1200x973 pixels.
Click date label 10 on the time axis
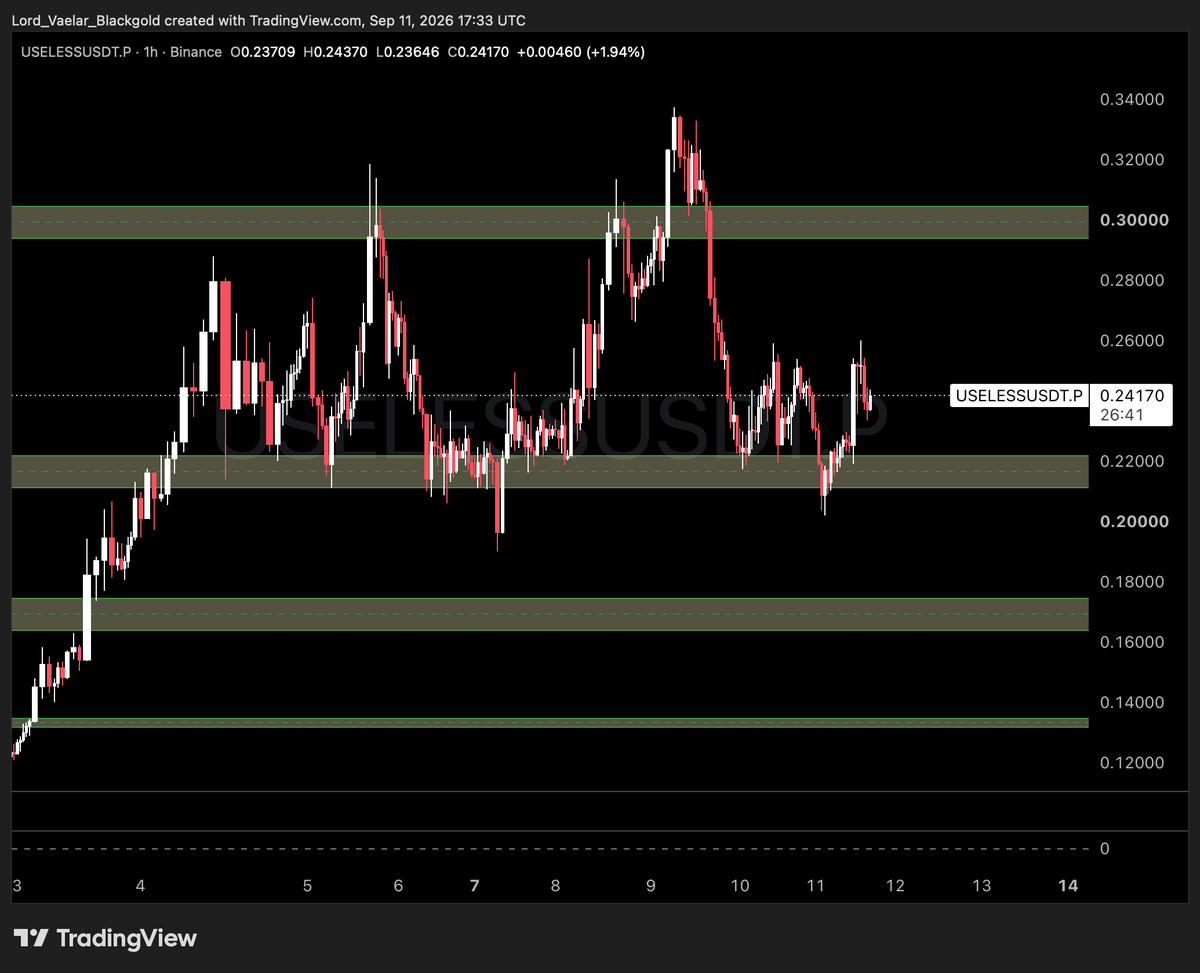point(740,886)
